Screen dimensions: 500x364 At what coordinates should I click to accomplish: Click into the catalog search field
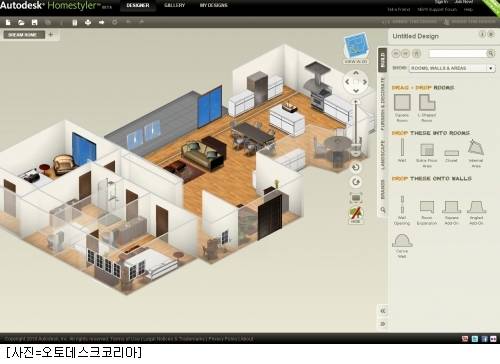coord(458,53)
